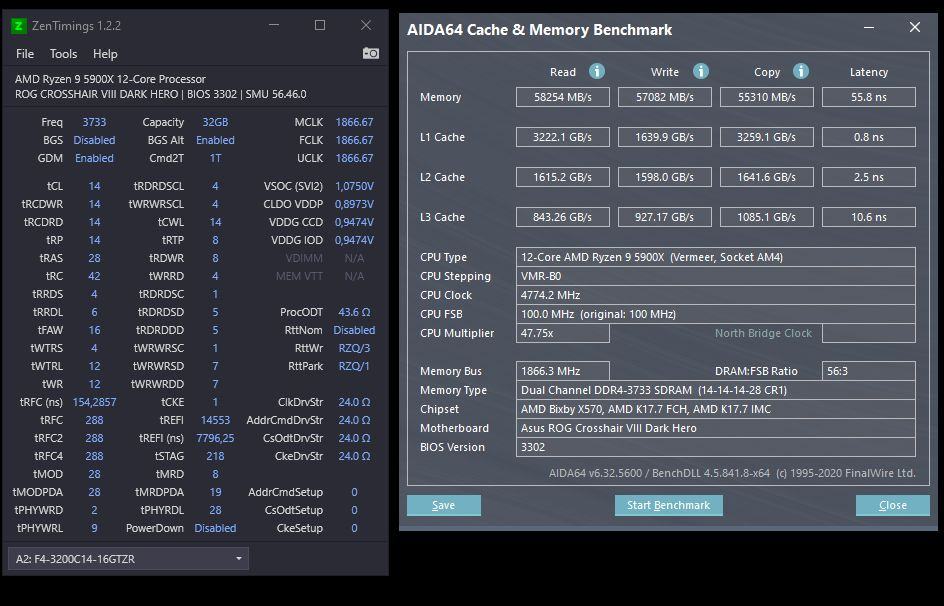
Task: Click the ZenTimings screenshot camera icon
Action: click(x=371, y=54)
